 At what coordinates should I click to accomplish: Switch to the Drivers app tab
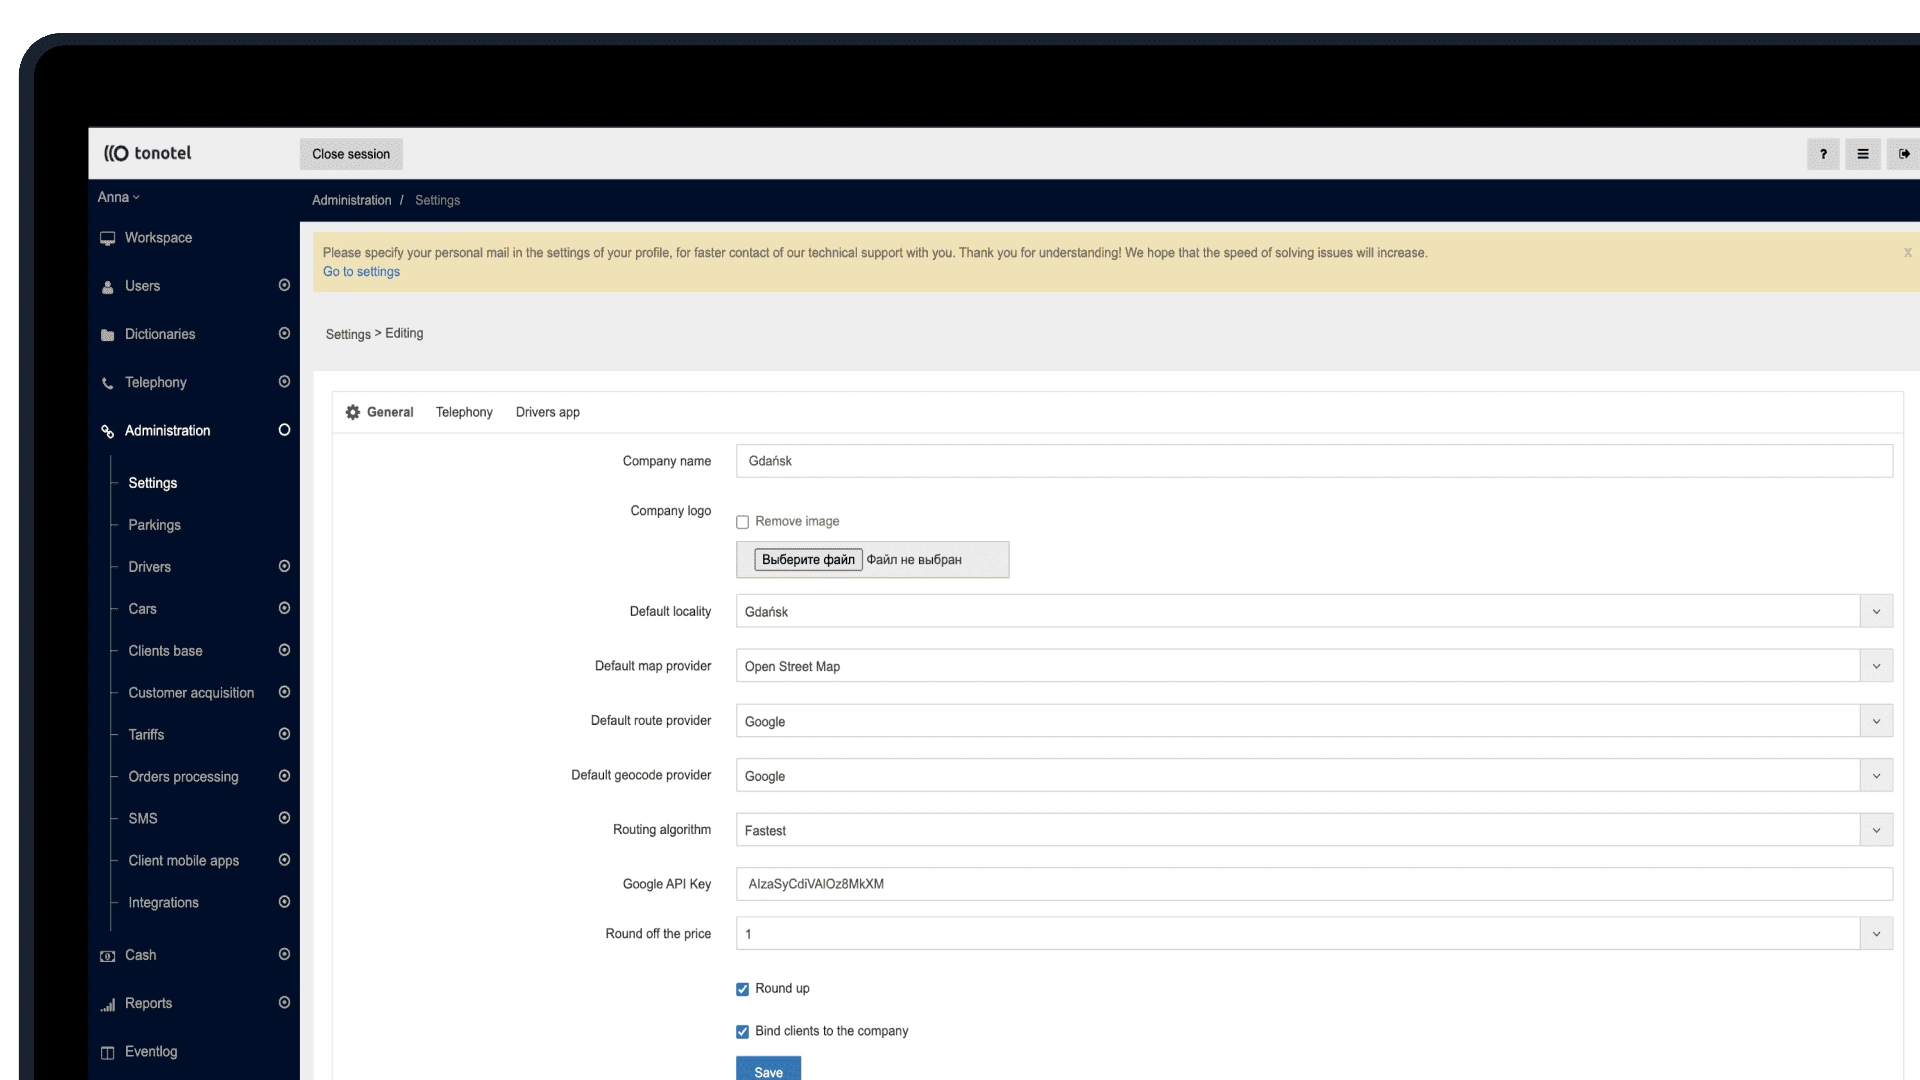tap(547, 412)
